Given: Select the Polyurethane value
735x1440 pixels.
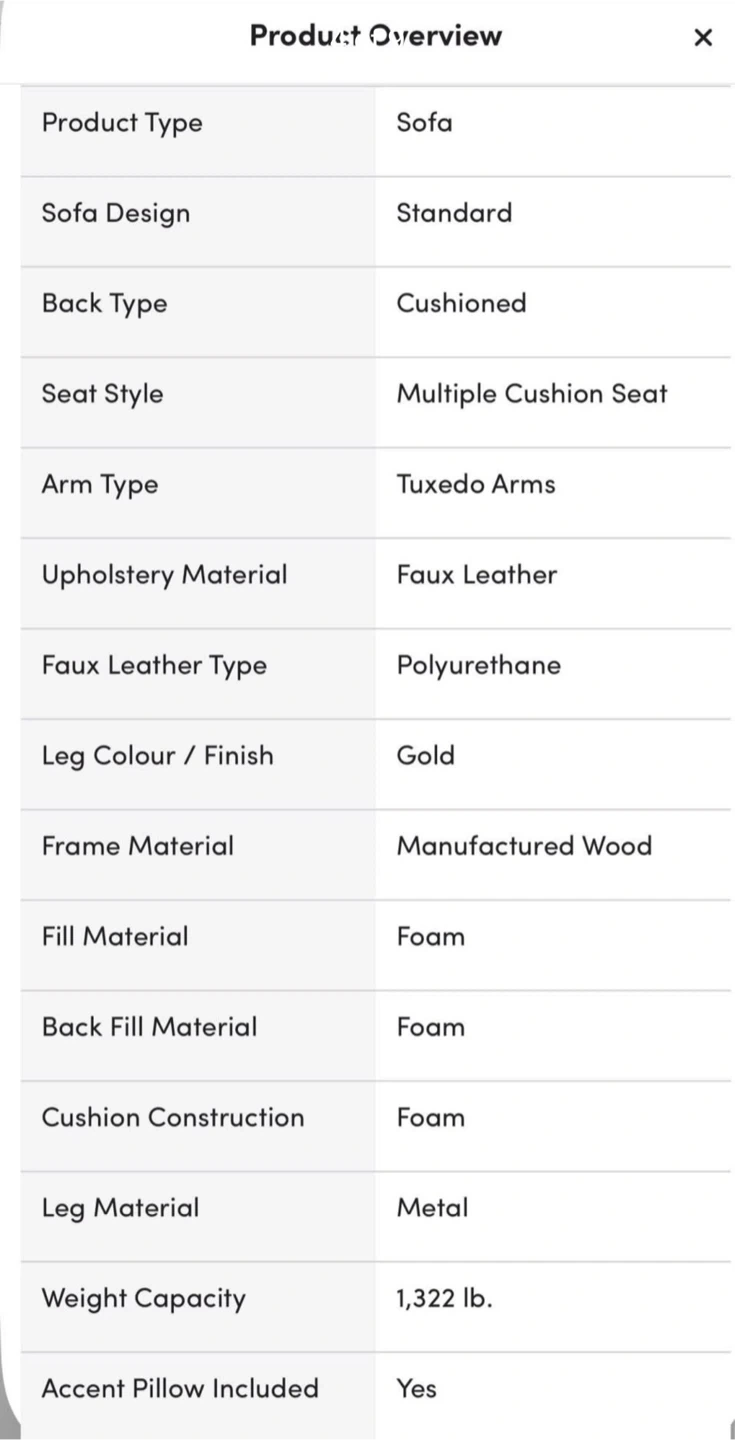Looking at the screenshot, I should pos(479,666).
